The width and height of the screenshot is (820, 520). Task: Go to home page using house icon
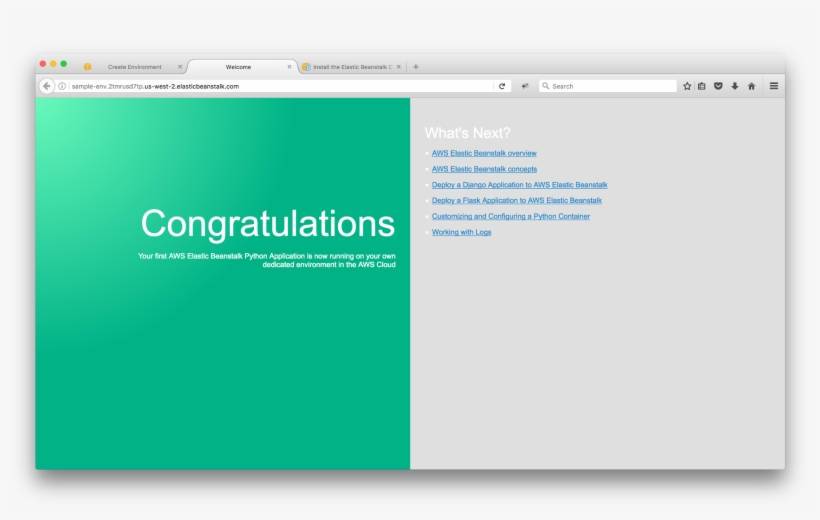click(x=751, y=86)
